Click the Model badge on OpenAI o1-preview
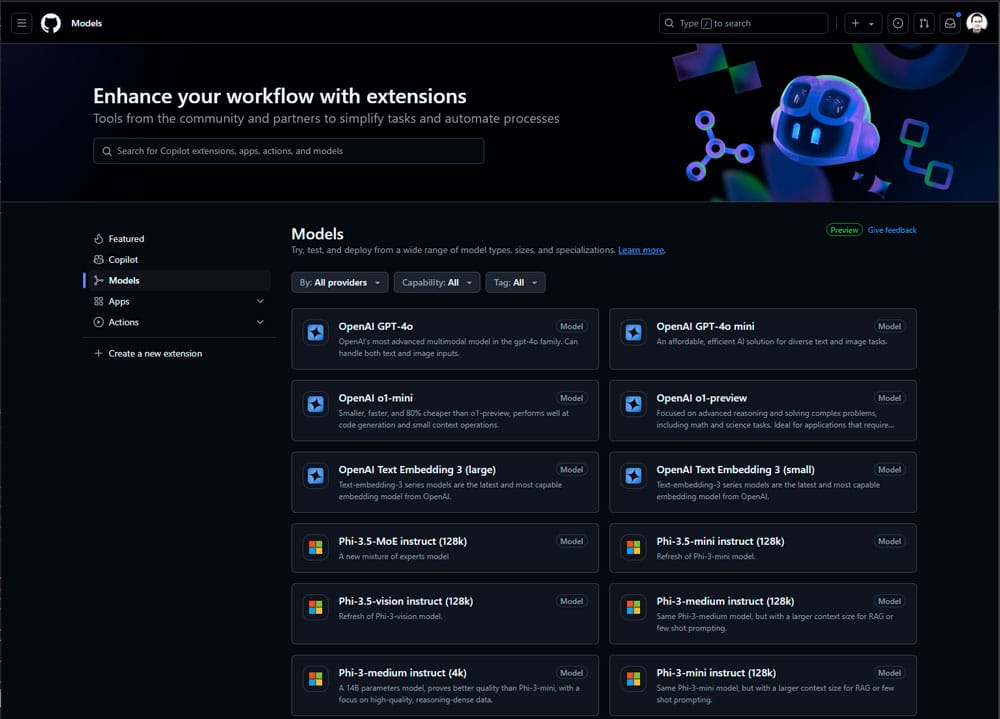This screenshot has width=1000, height=719. pyautogui.click(x=889, y=398)
